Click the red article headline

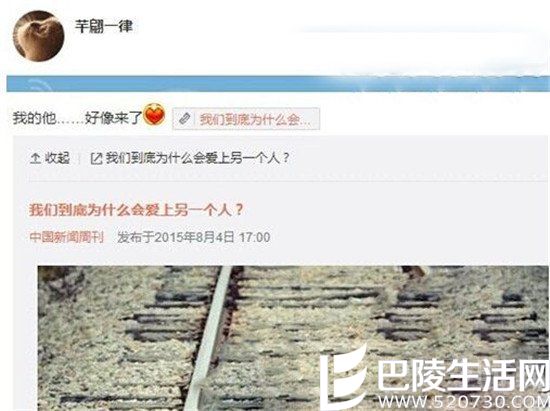click(x=136, y=210)
